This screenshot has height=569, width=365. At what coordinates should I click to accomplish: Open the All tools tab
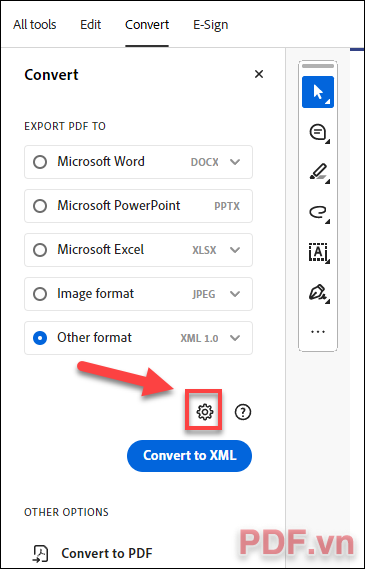click(35, 25)
